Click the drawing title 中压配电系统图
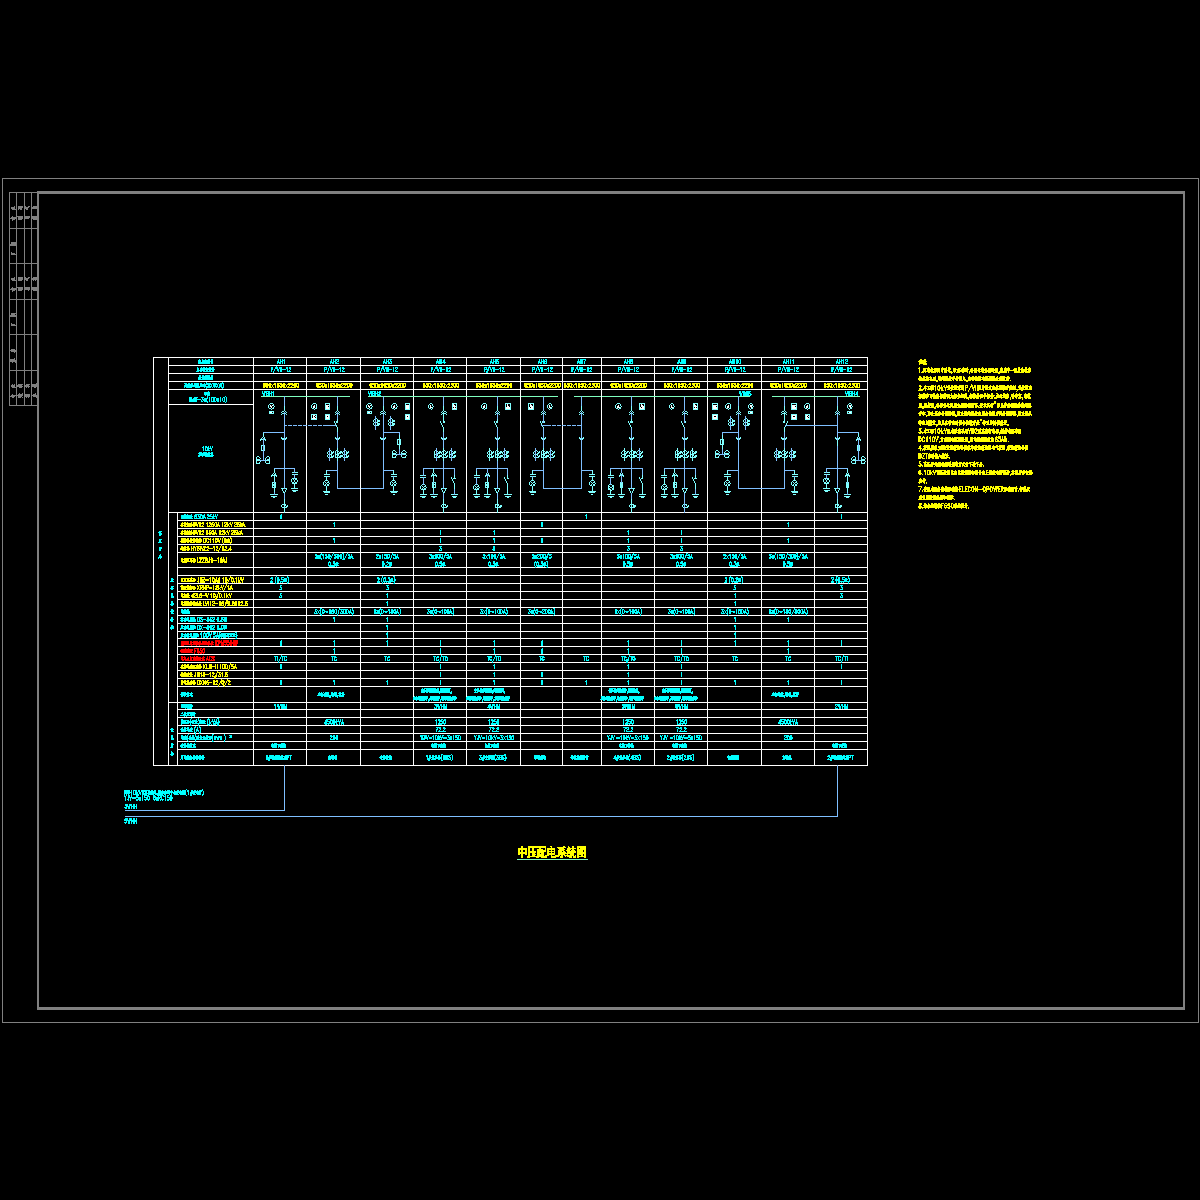The height and width of the screenshot is (1200, 1200). tap(551, 853)
